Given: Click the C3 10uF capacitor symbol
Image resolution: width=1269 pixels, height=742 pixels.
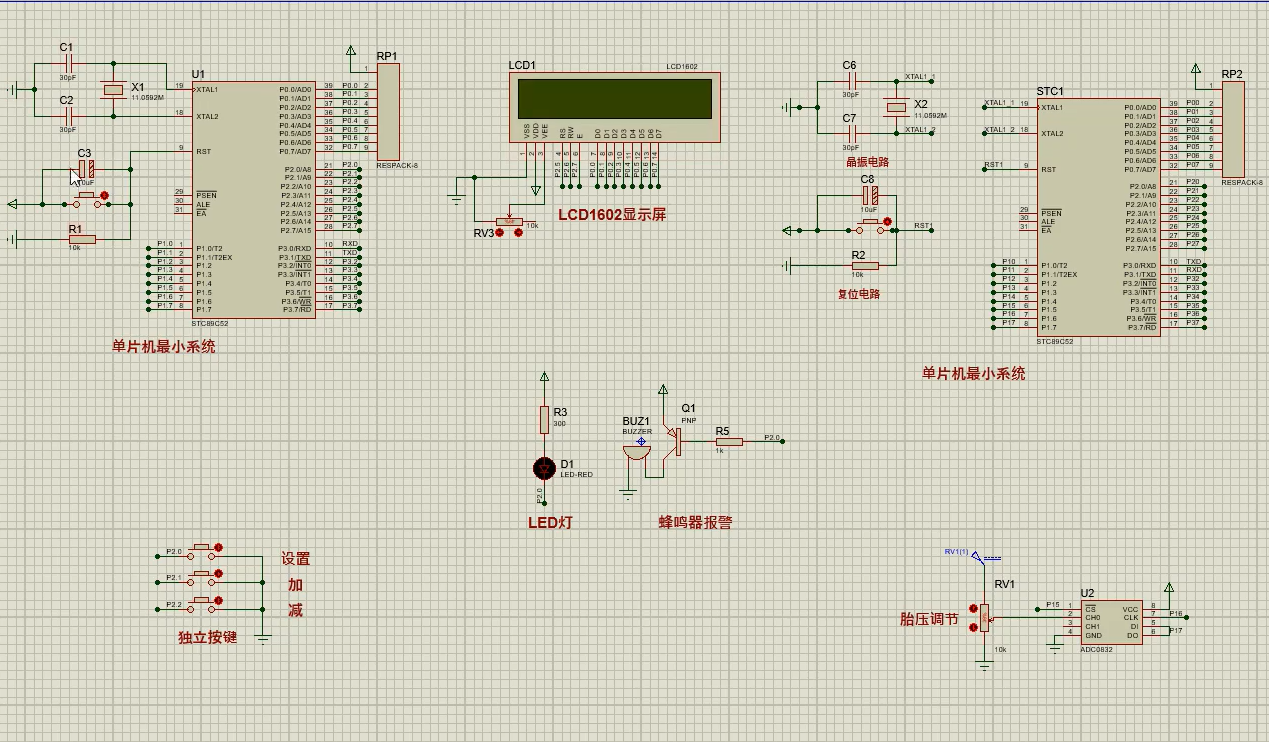Looking at the screenshot, I should coord(86,170).
